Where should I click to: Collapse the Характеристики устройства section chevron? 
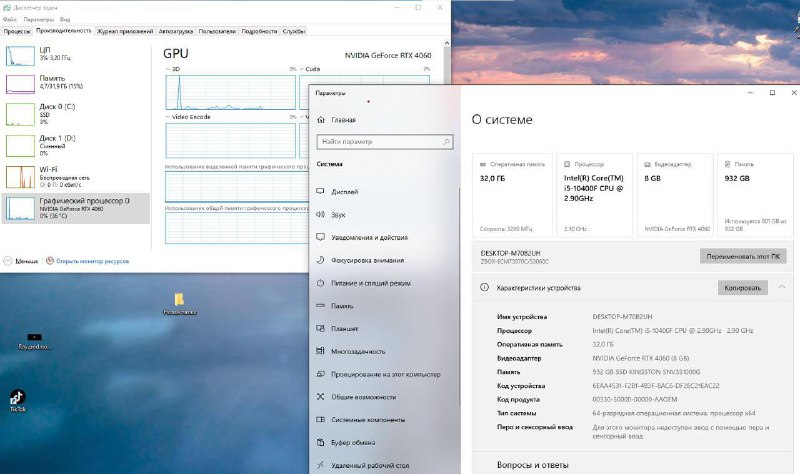tap(782, 287)
